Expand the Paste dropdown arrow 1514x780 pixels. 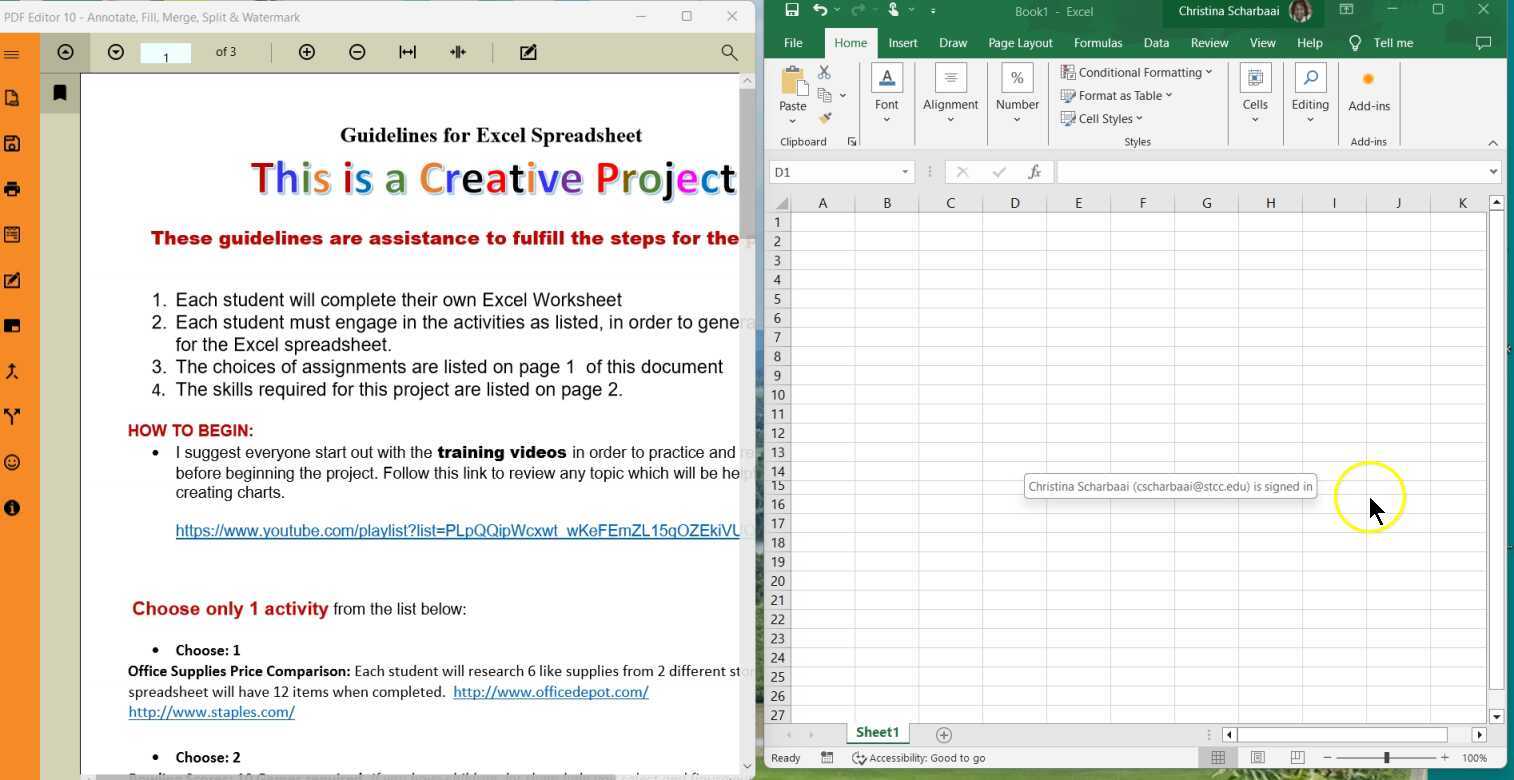tap(792, 119)
